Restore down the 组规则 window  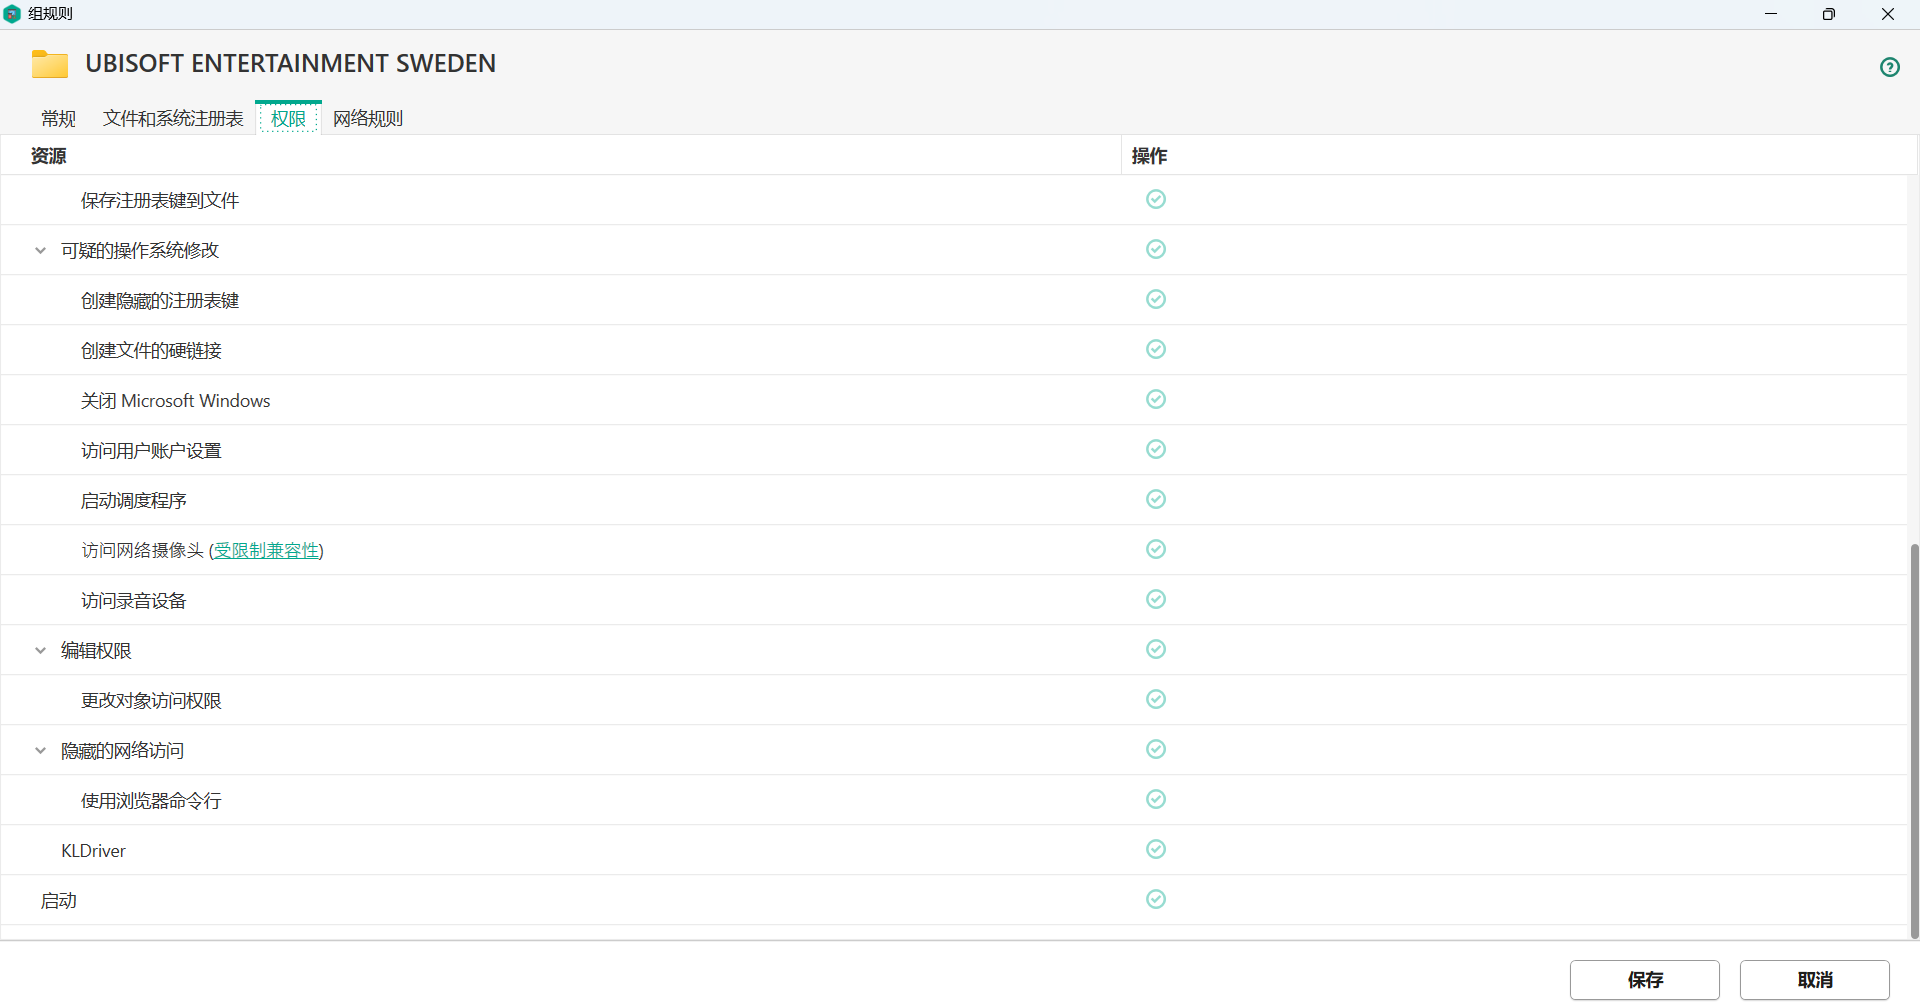[1829, 14]
